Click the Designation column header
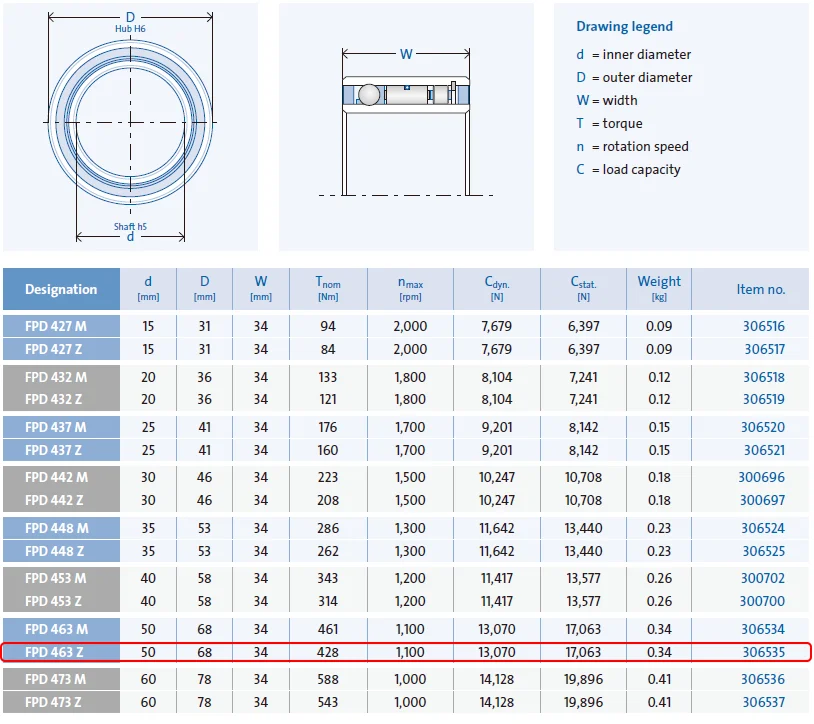Image resolution: width=814 pixels, height=724 pixels. point(61,289)
